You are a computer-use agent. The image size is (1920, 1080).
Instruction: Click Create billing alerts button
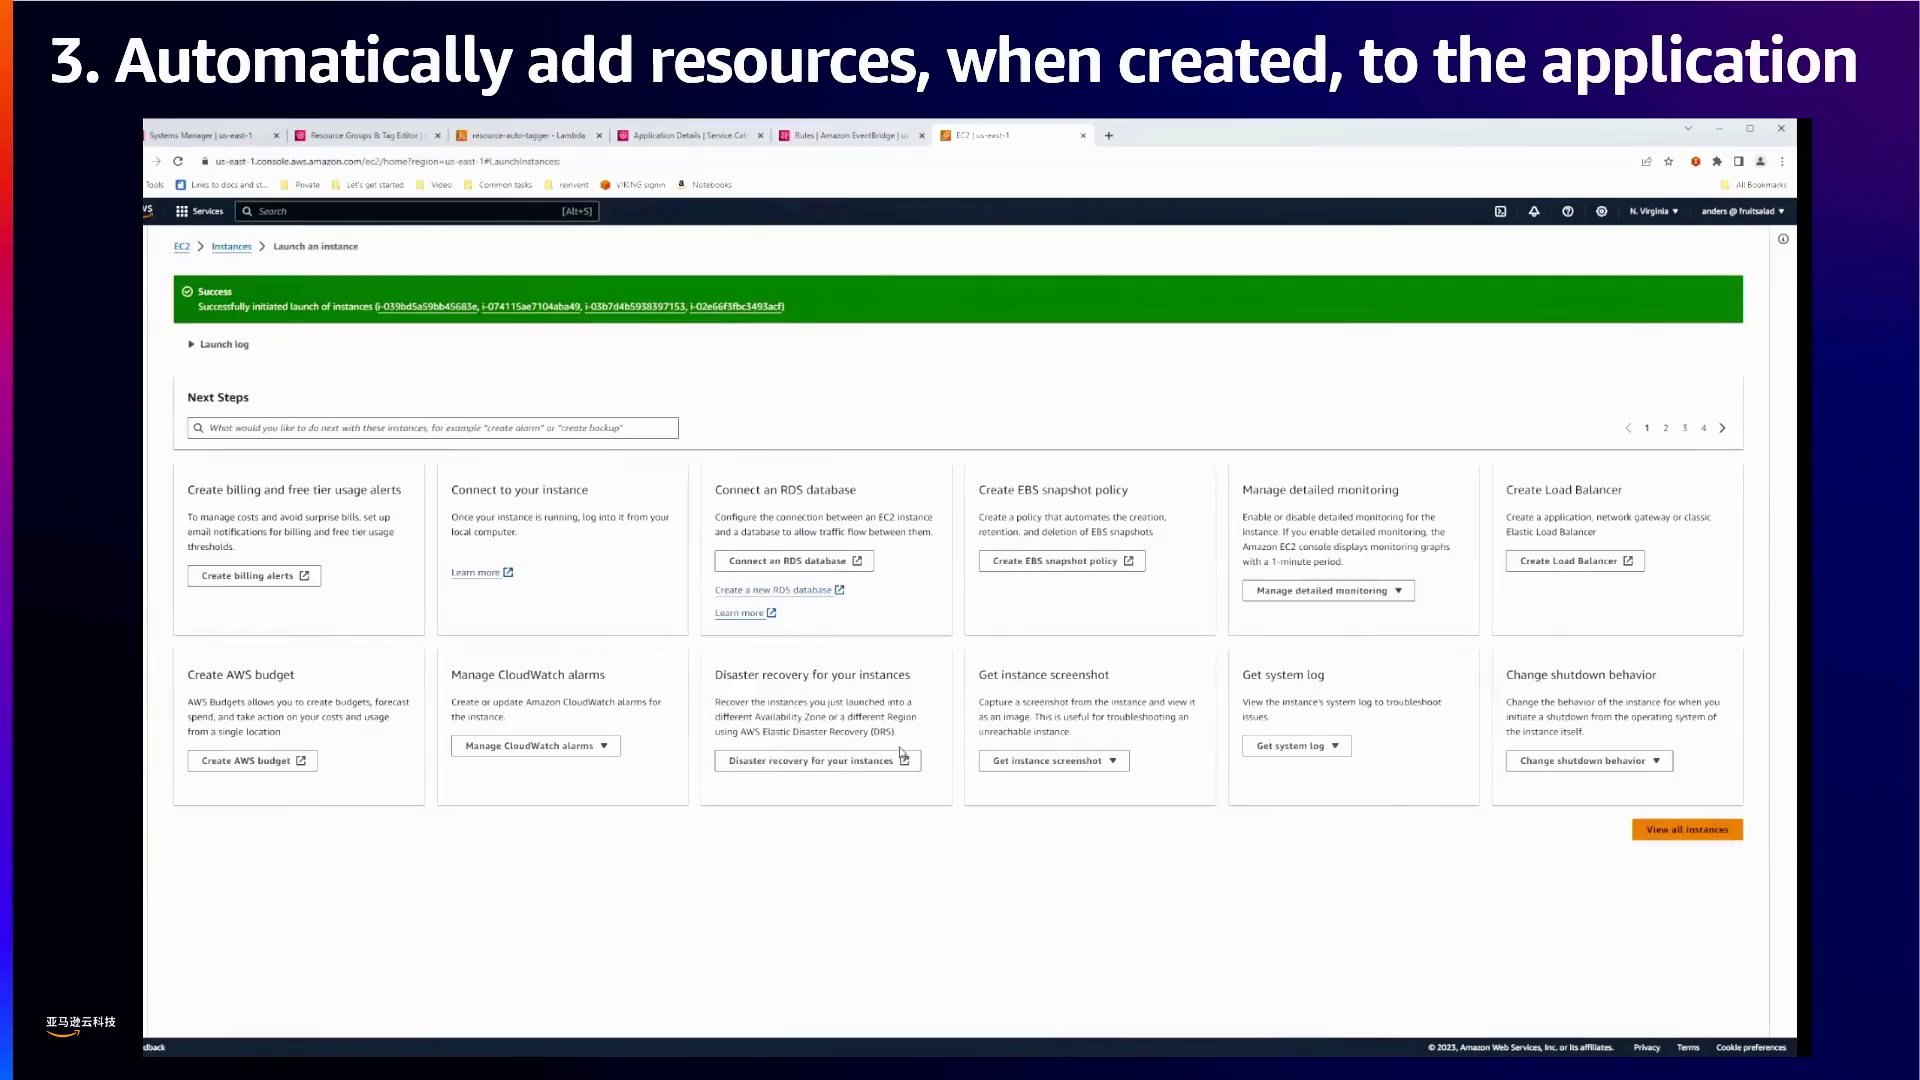click(x=254, y=576)
